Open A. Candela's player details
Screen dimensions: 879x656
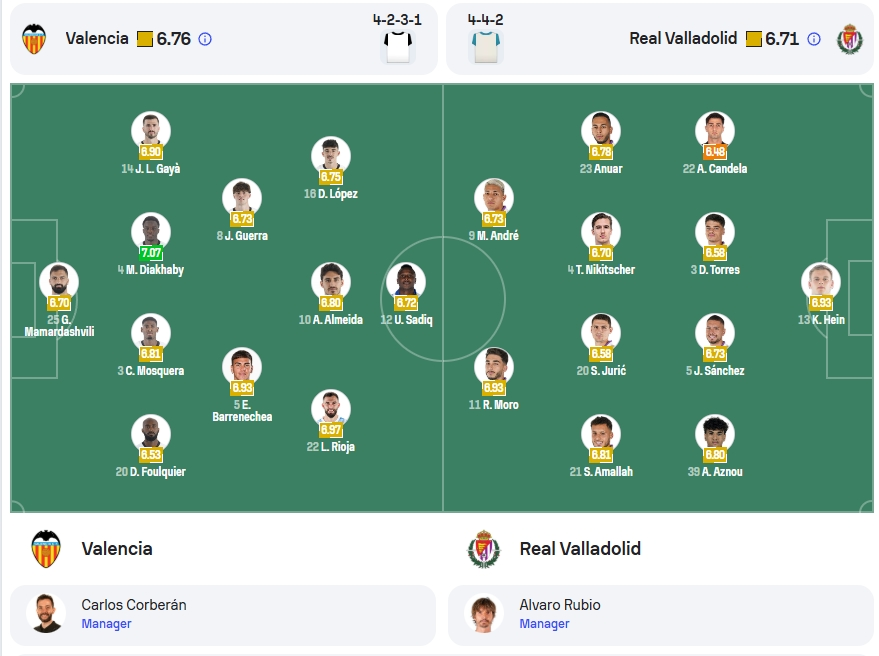[x=715, y=131]
